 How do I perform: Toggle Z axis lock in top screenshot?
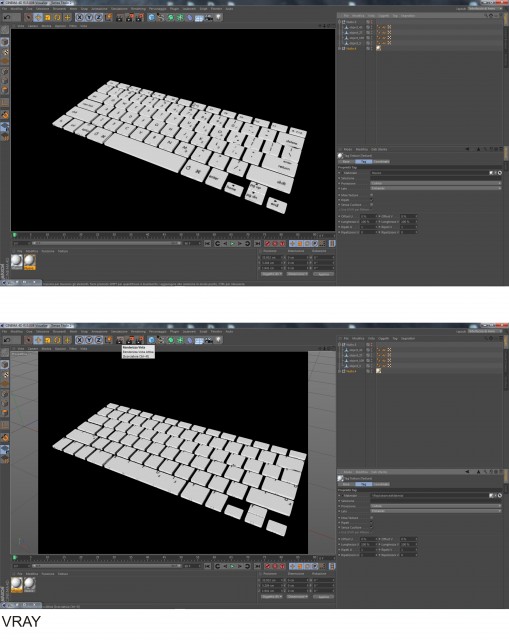click(98, 17)
